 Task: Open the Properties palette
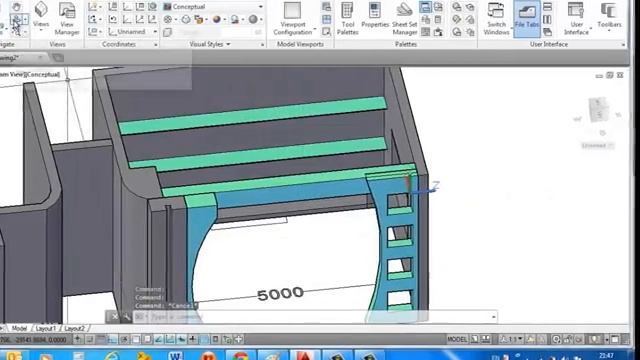[375, 16]
